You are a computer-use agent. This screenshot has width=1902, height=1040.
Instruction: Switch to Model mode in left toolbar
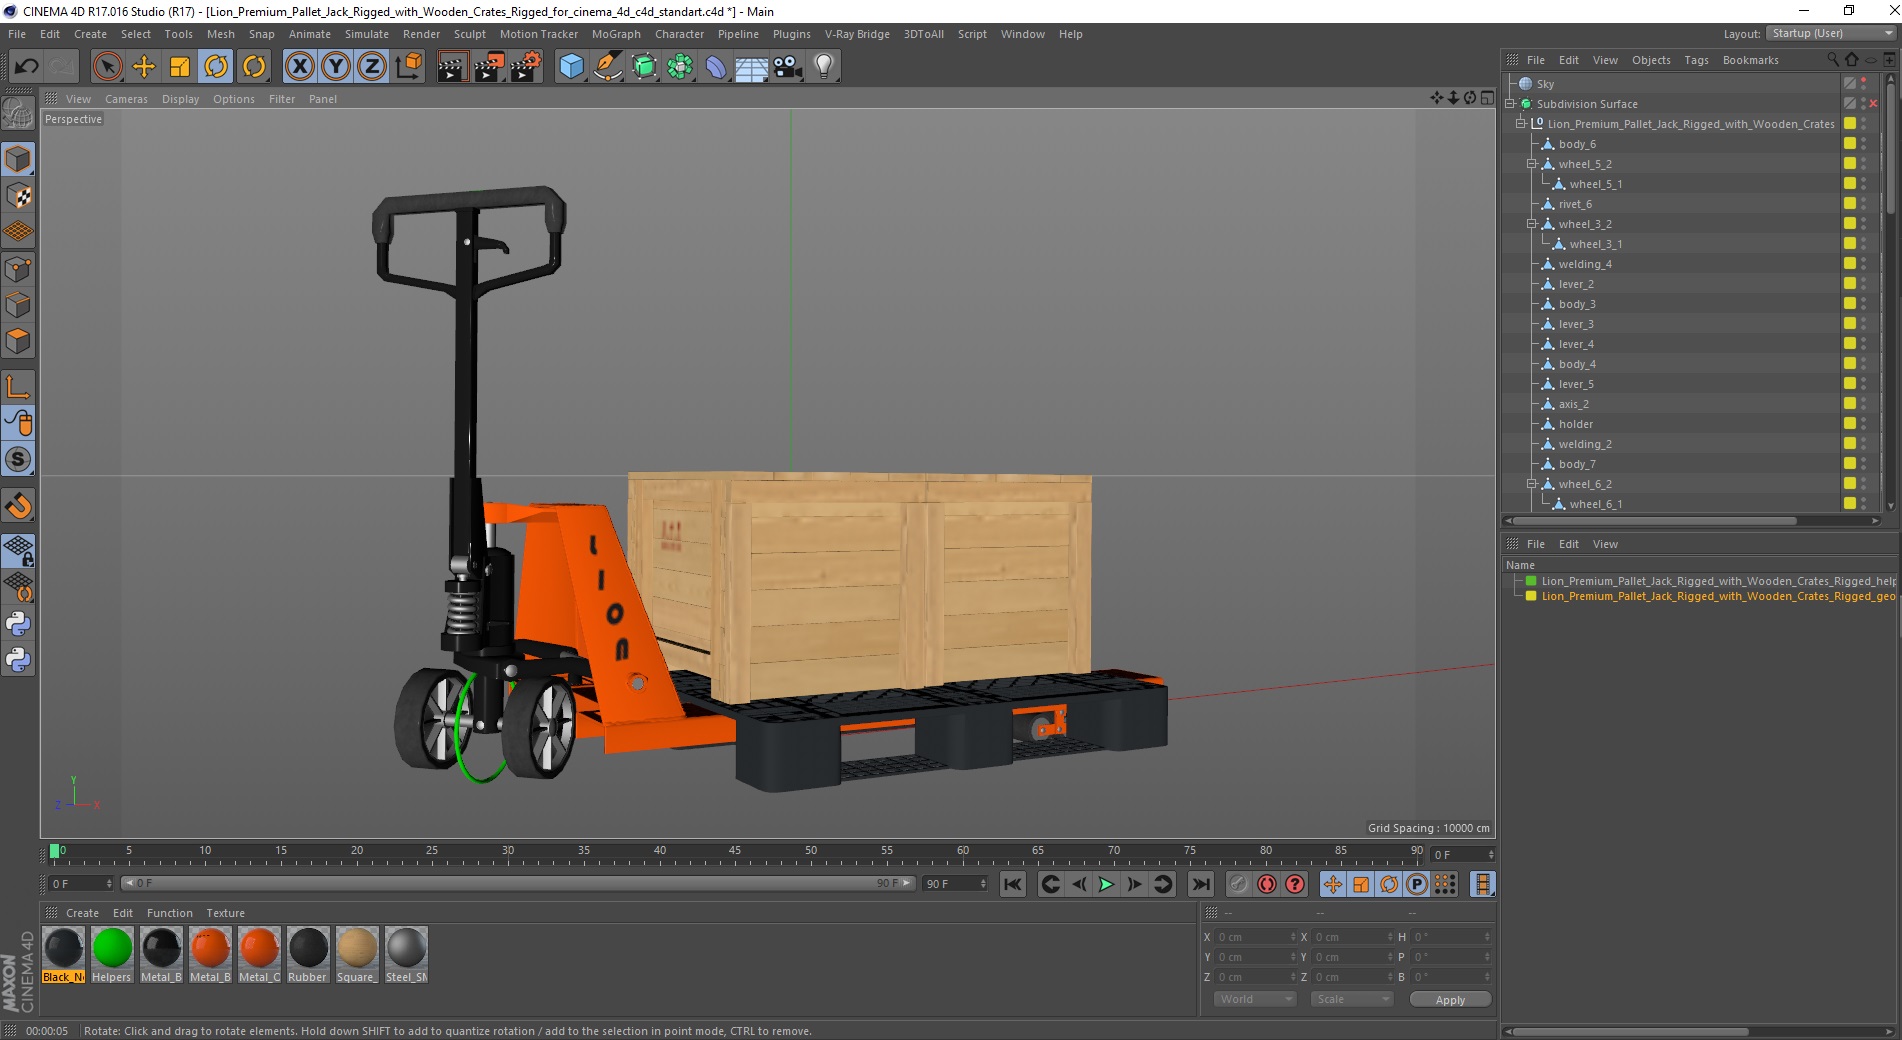[x=18, y=159]
